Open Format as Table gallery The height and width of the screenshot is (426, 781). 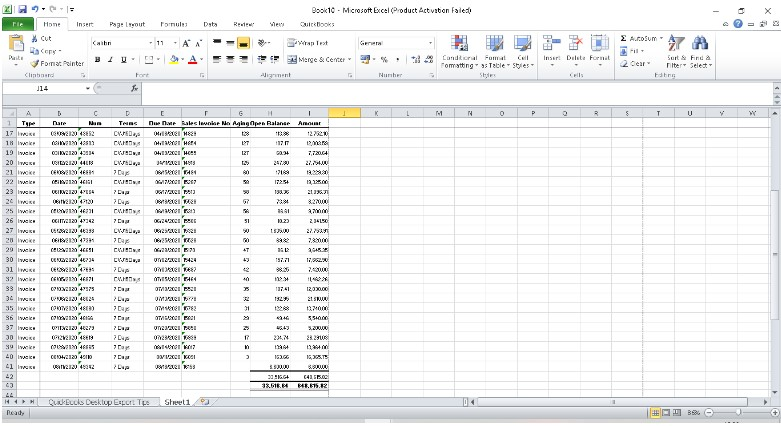[495, 52]
